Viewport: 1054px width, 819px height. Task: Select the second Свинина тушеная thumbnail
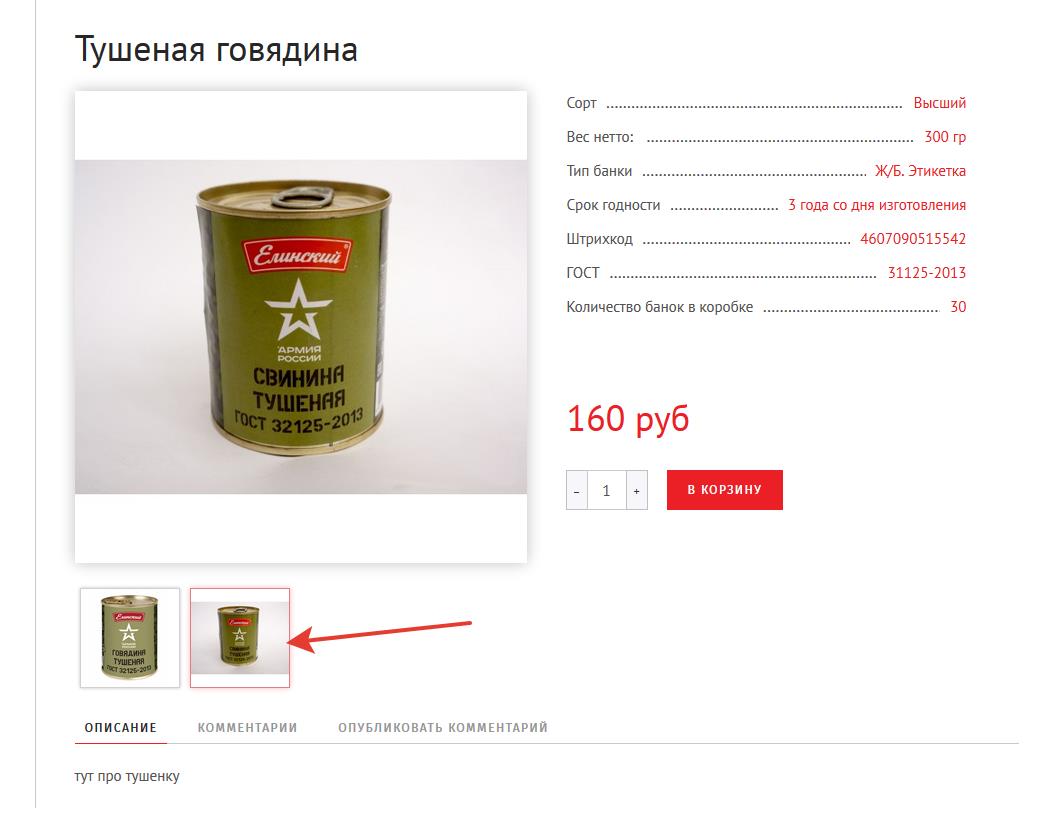coord(240,637)
